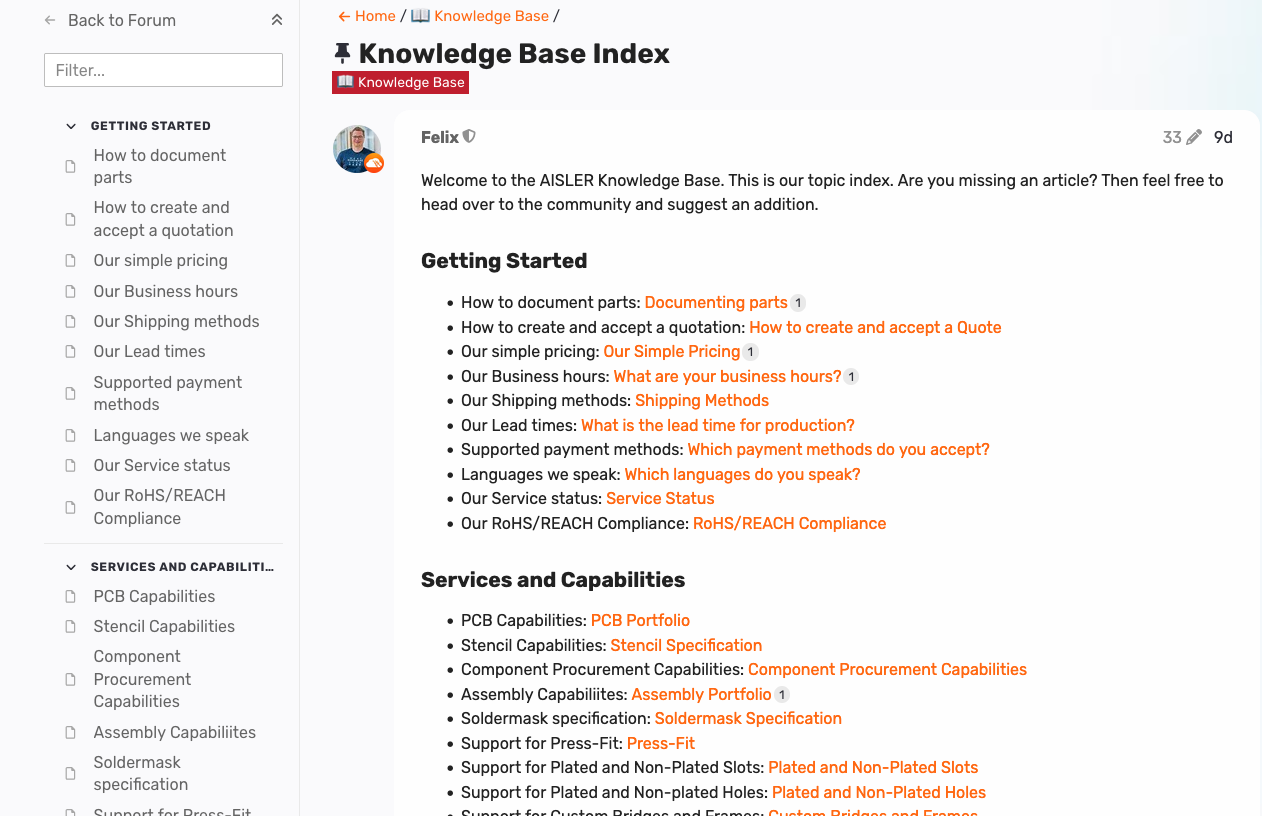Image resolution: width=1262 pixels, height=816 pixels.
Task: Click the sidebar Filter input field
Action: pos(163,70)
